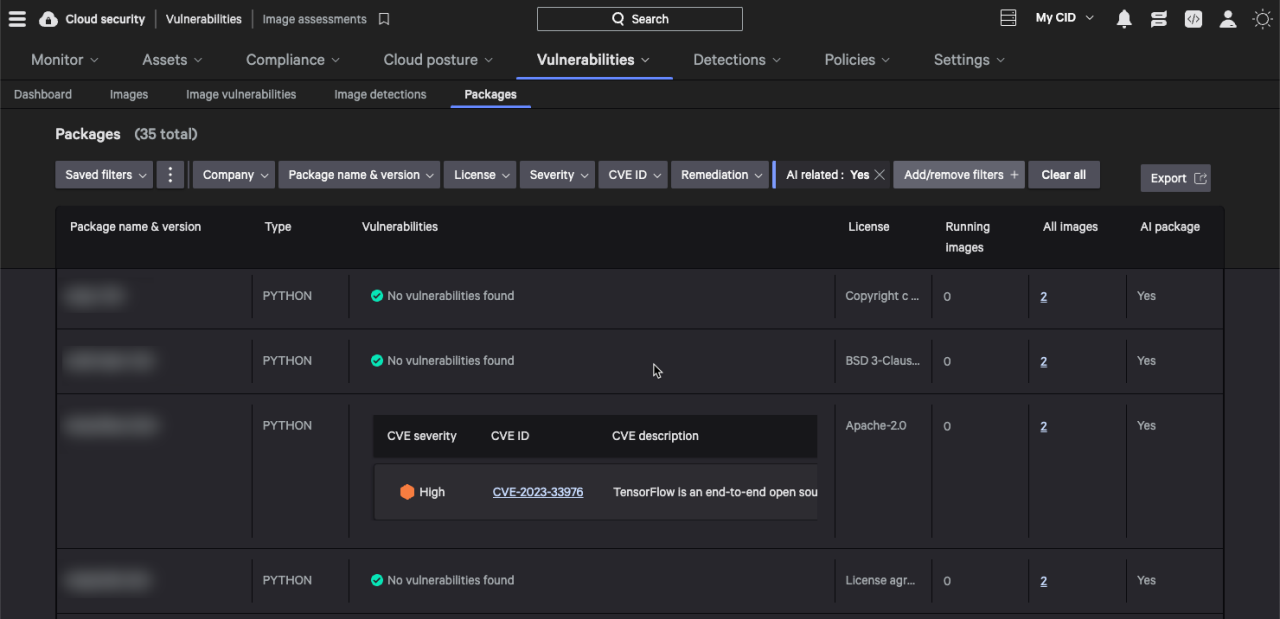
Task: Click the CVE severity column header
Action: click(422, 436)
